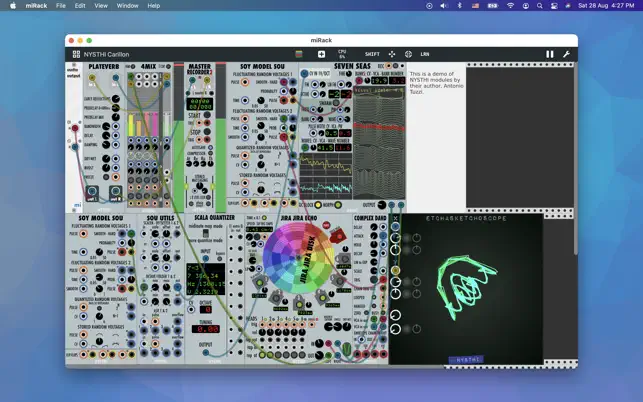
Task: Click the Complex DAHD Attack knob
Action: 374,236
